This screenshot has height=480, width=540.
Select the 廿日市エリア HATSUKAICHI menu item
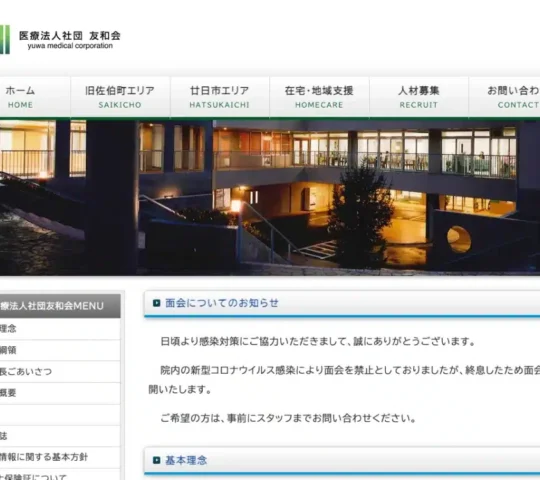(219, 97)
